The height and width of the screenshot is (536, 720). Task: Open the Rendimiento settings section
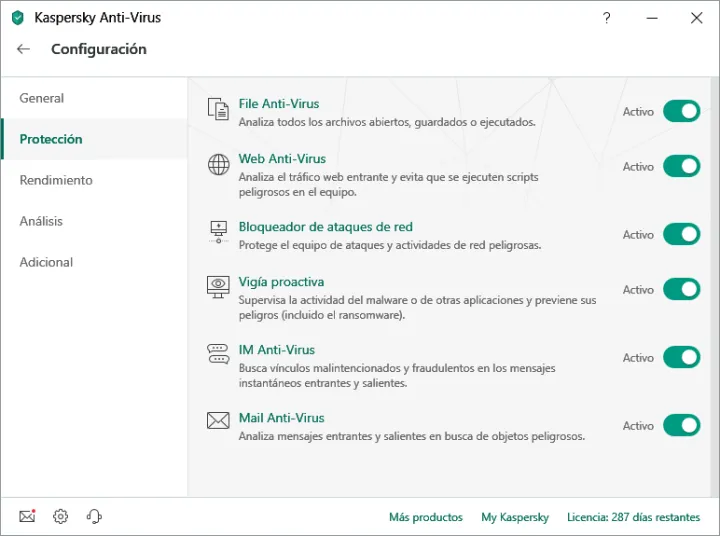(94, 180)
